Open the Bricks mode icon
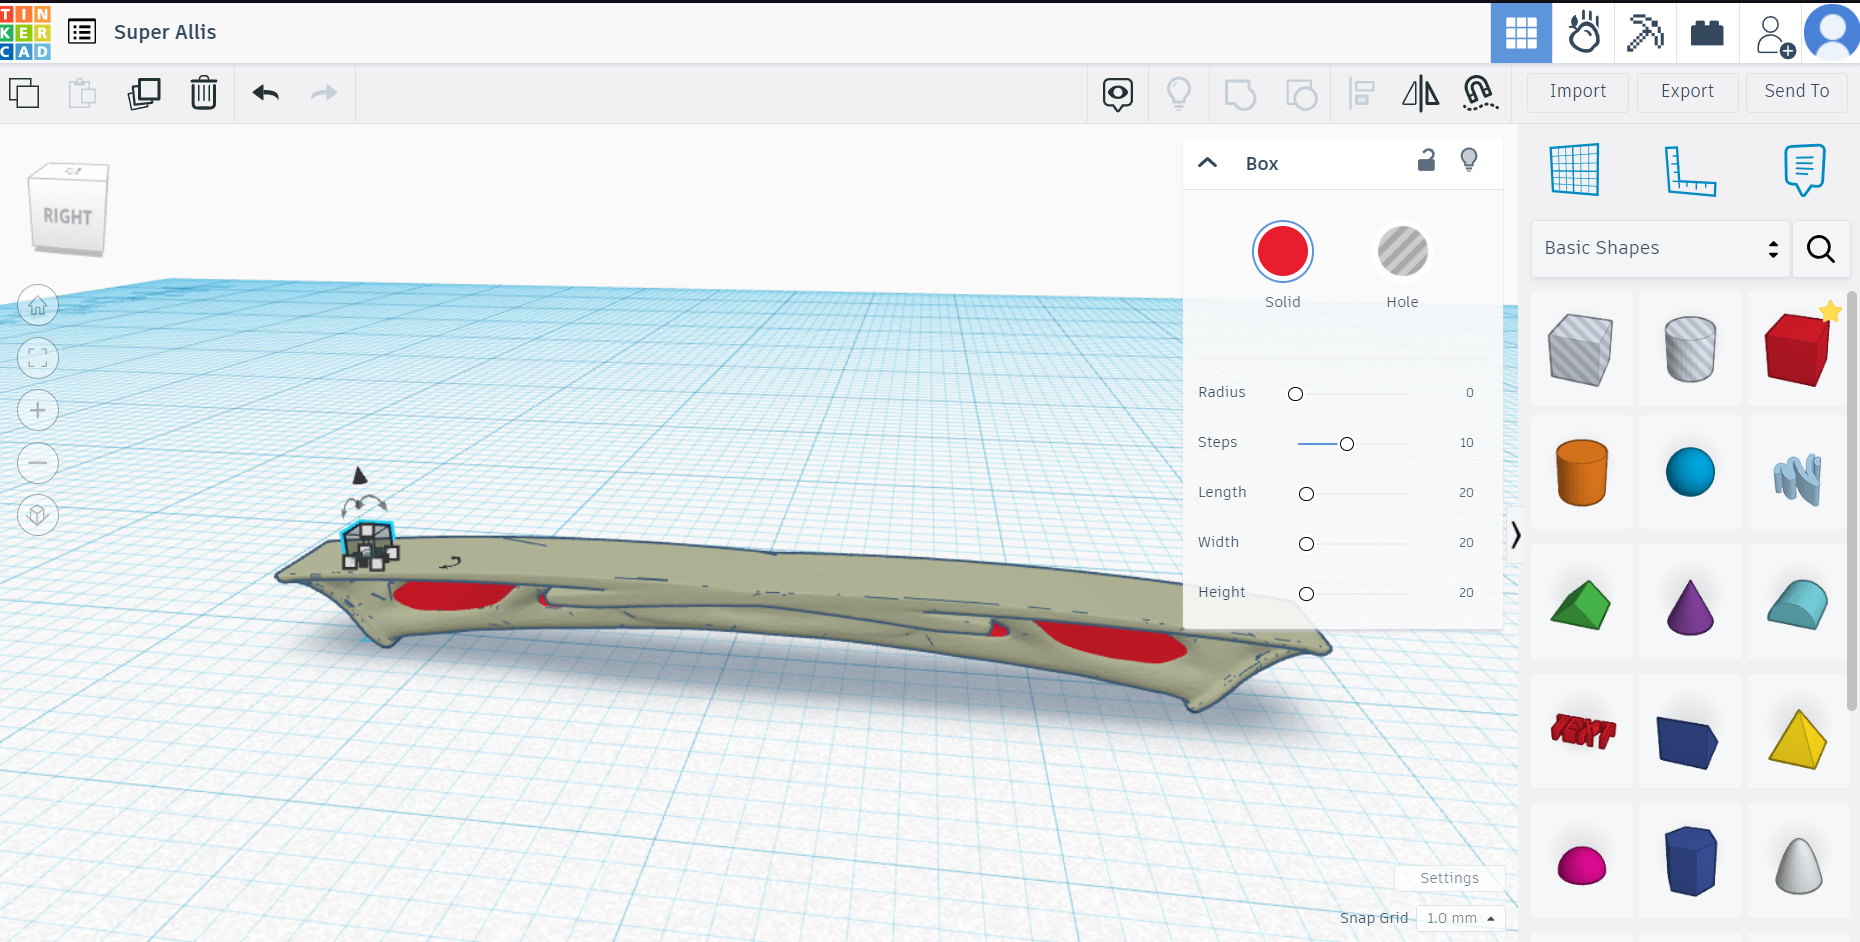The height and width of the screenshot is (942, 1860). 1707,33
